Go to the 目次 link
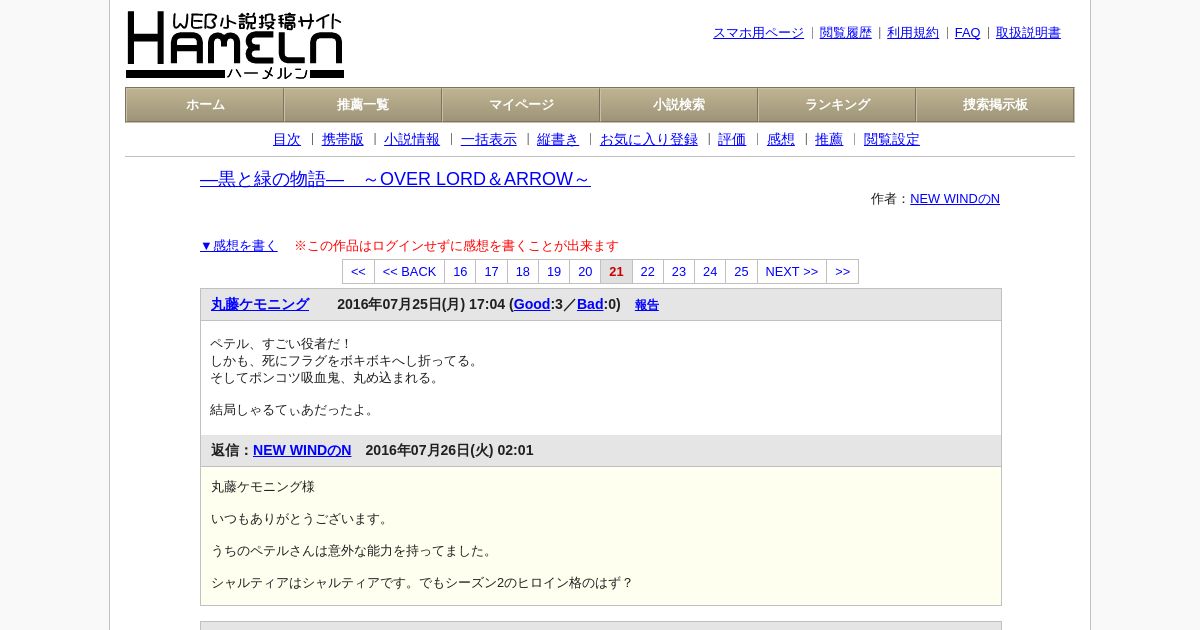 coord(287,140)
